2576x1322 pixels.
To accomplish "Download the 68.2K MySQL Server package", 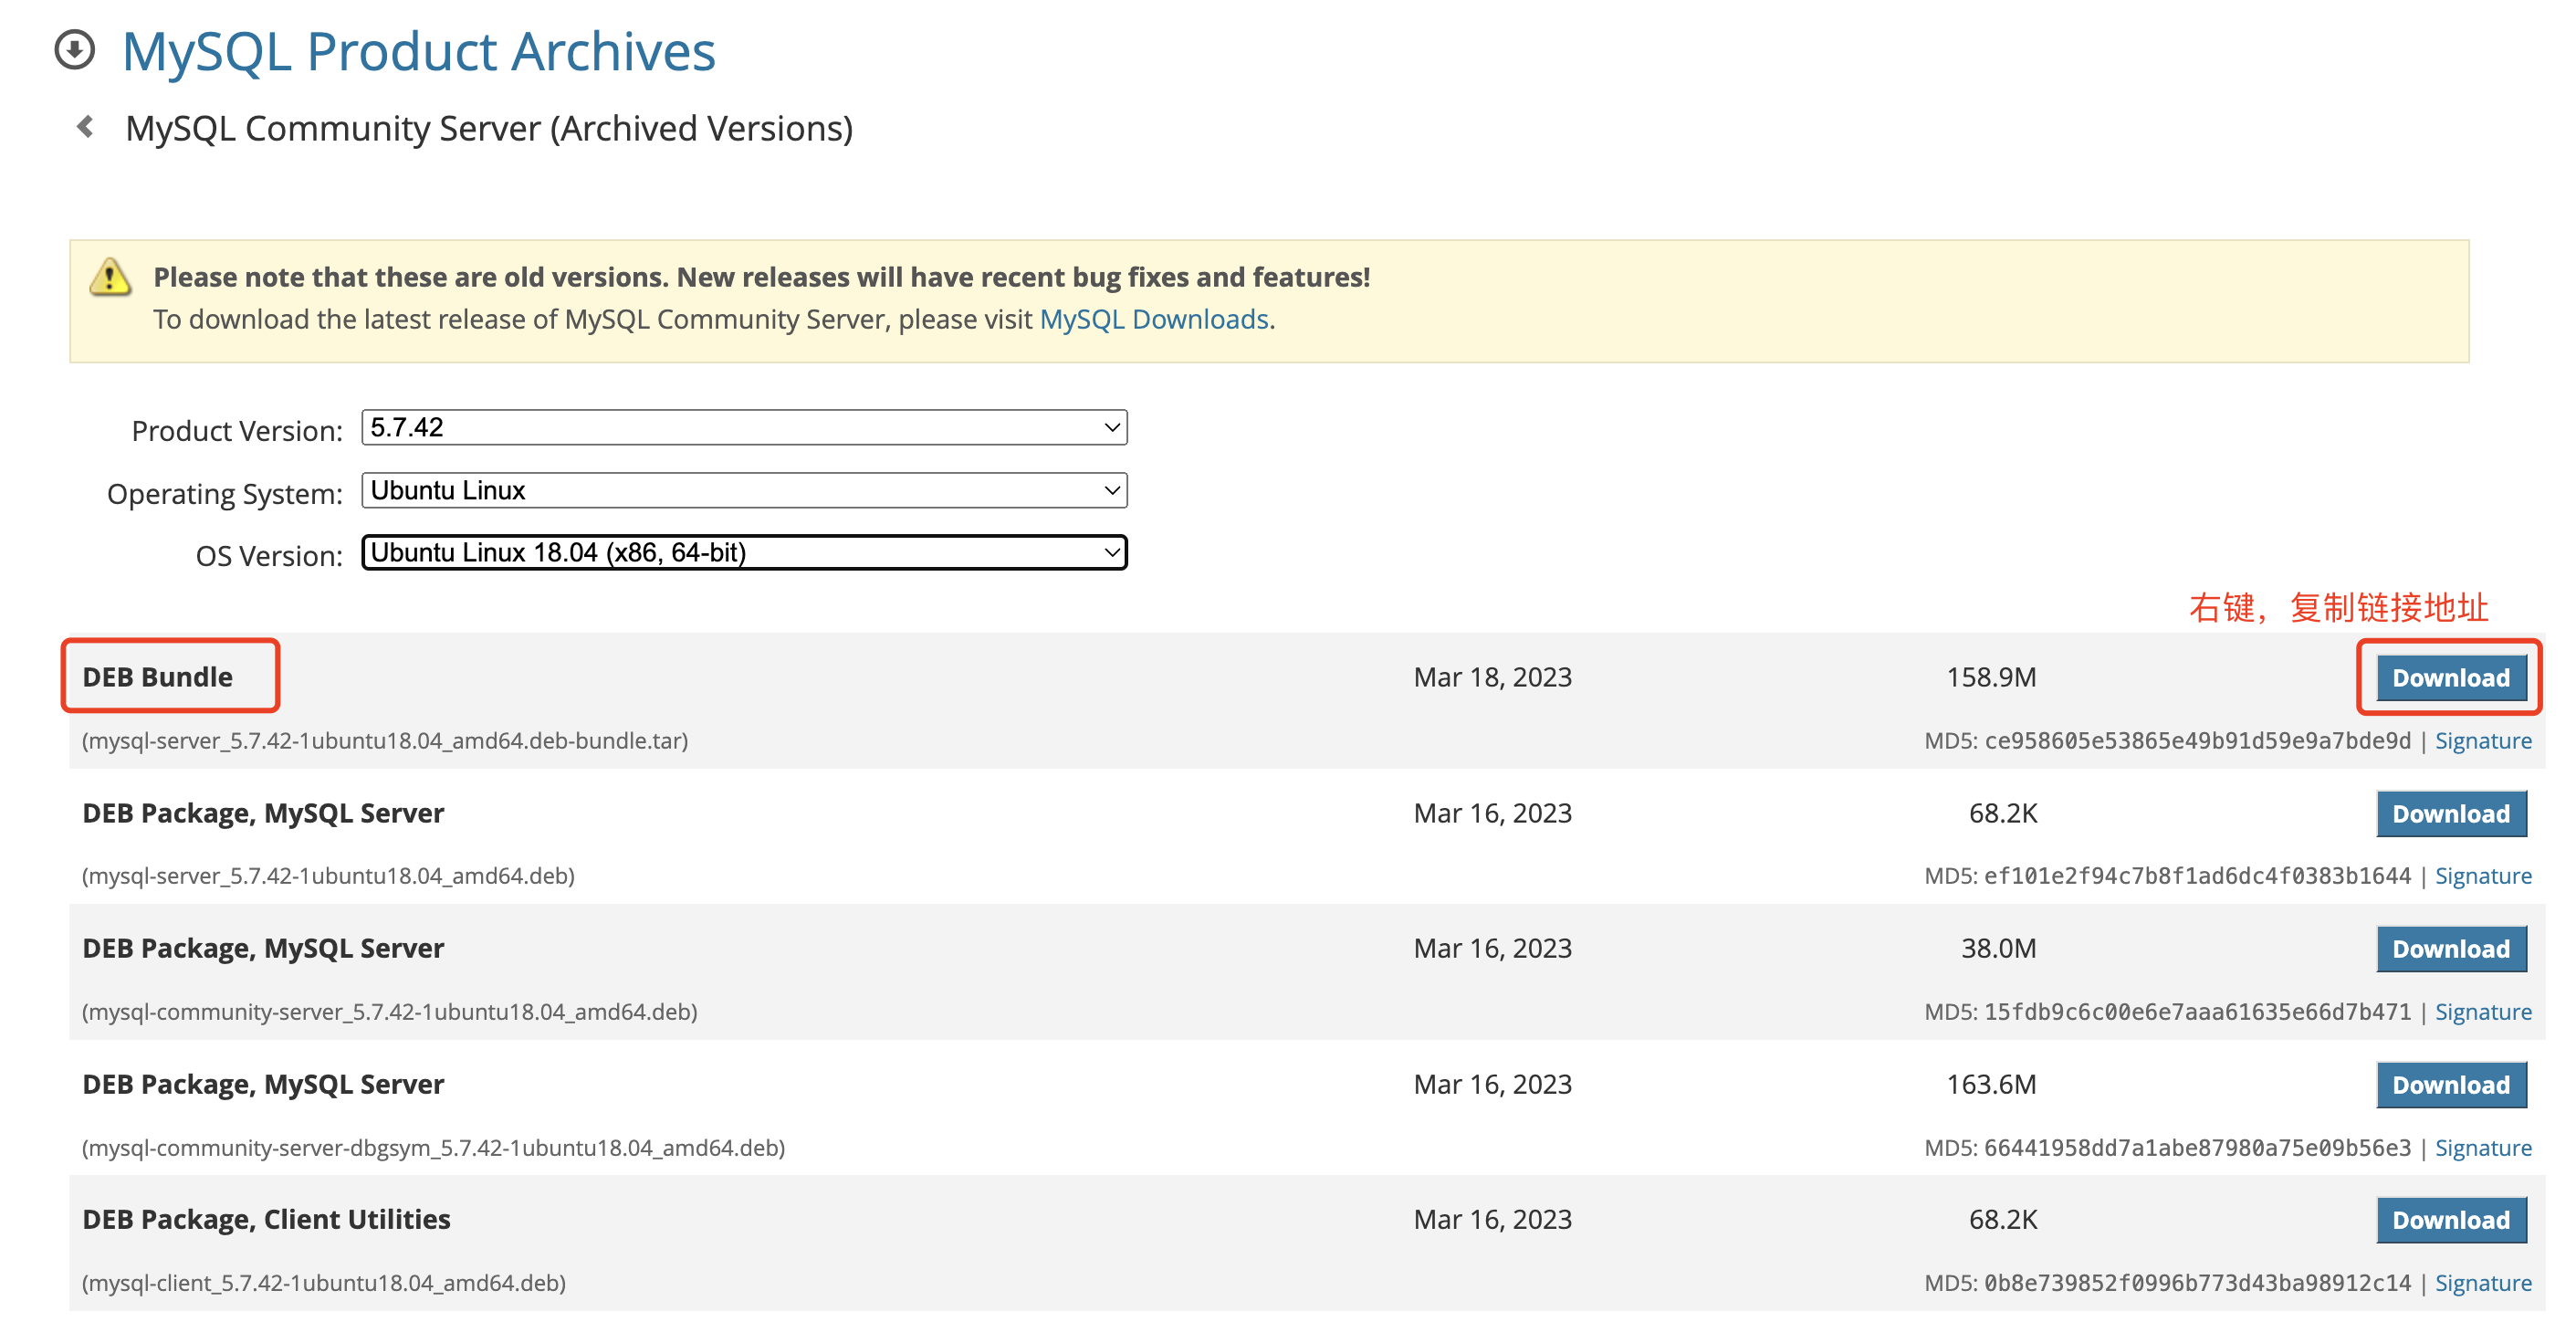I will (x=2450, y=814).
